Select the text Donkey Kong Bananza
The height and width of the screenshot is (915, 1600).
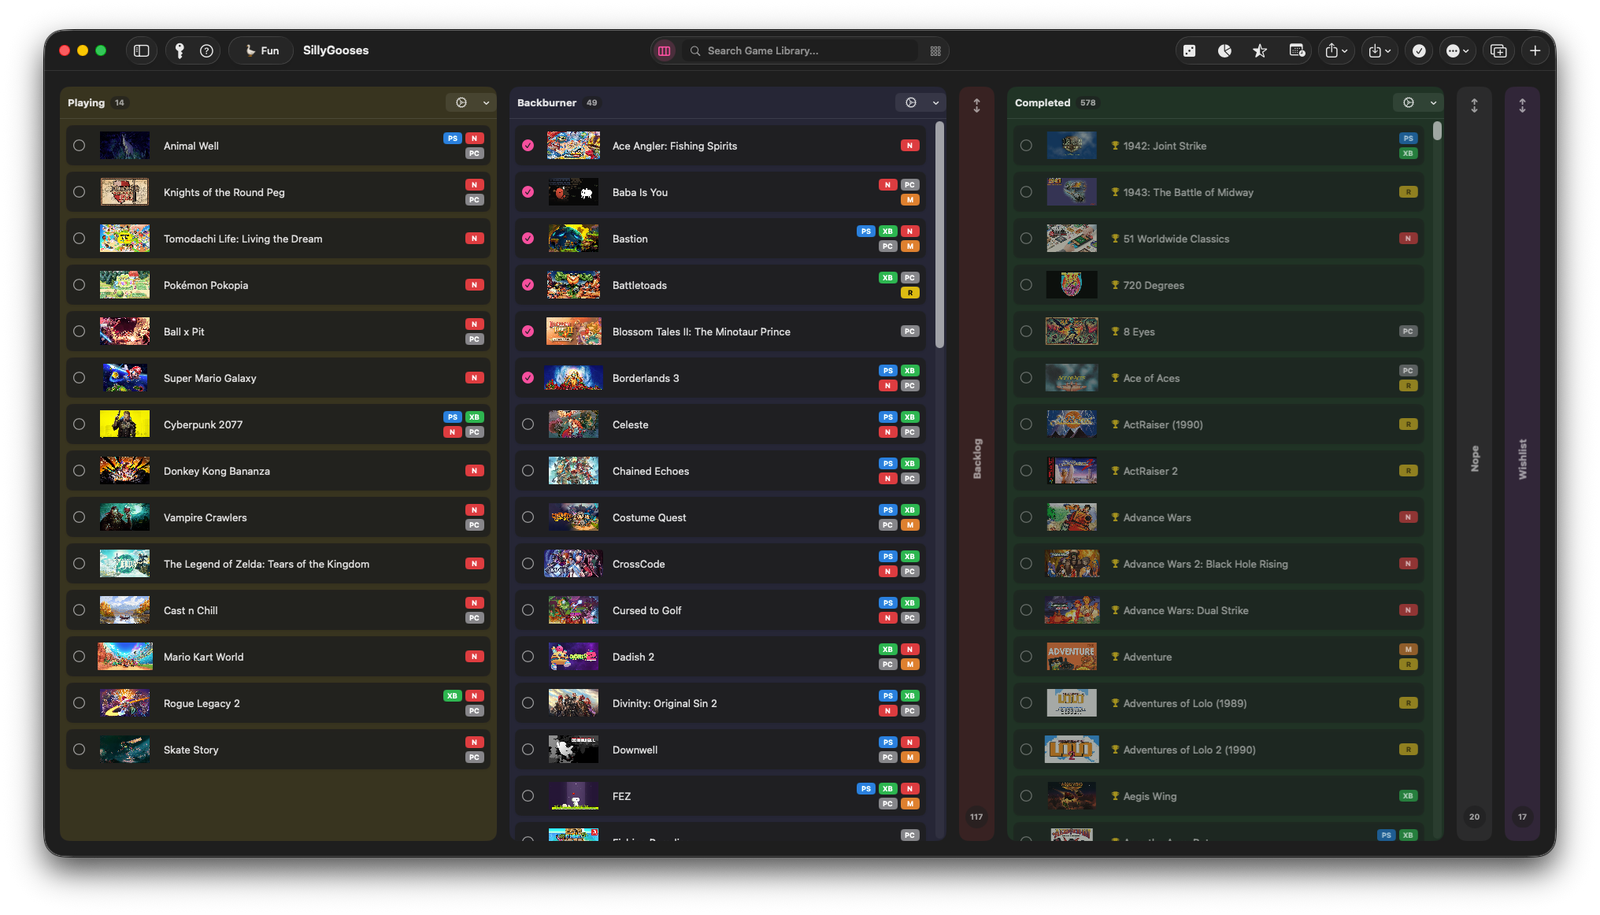click(x=217, y=471)
